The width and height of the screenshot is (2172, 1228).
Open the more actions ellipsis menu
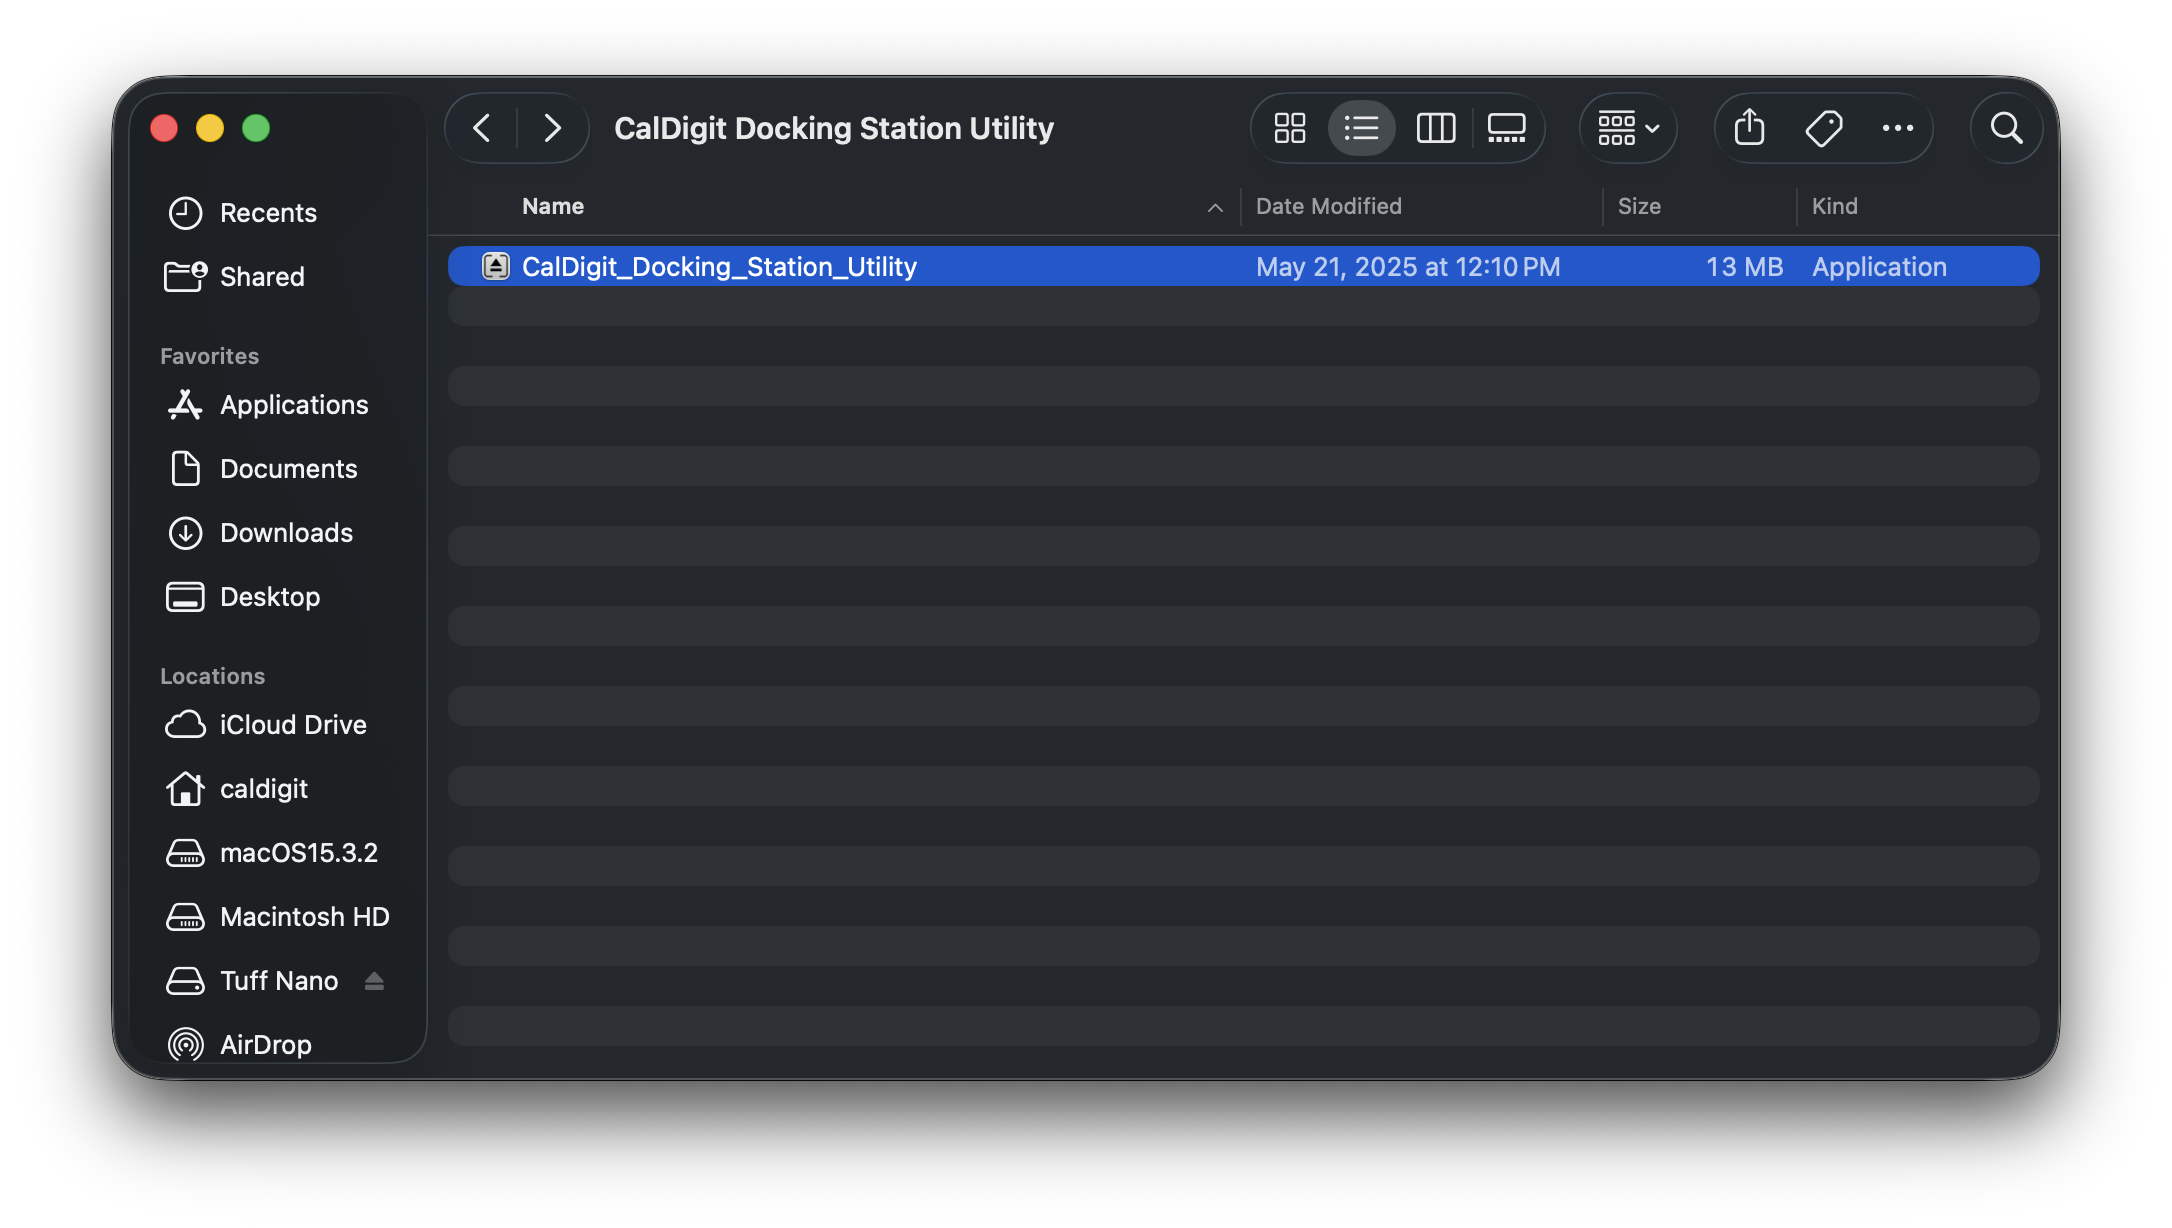pos(1898,128)
